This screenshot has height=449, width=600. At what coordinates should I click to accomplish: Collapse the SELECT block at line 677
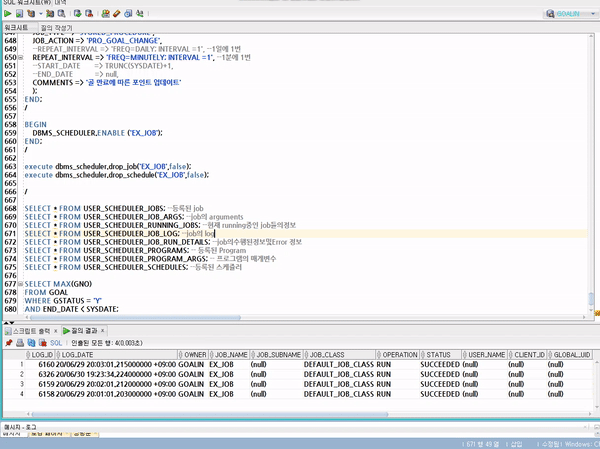click(x=21, y=284)
